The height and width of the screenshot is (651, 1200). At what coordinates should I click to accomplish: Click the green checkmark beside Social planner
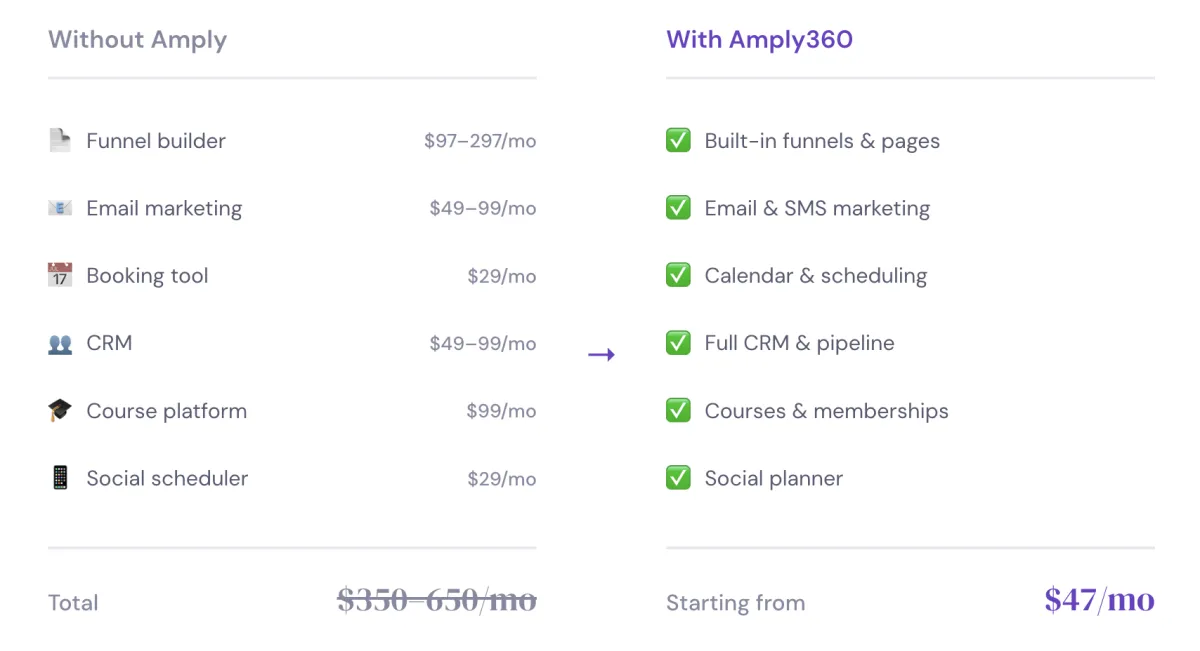(x=678, y=478)
